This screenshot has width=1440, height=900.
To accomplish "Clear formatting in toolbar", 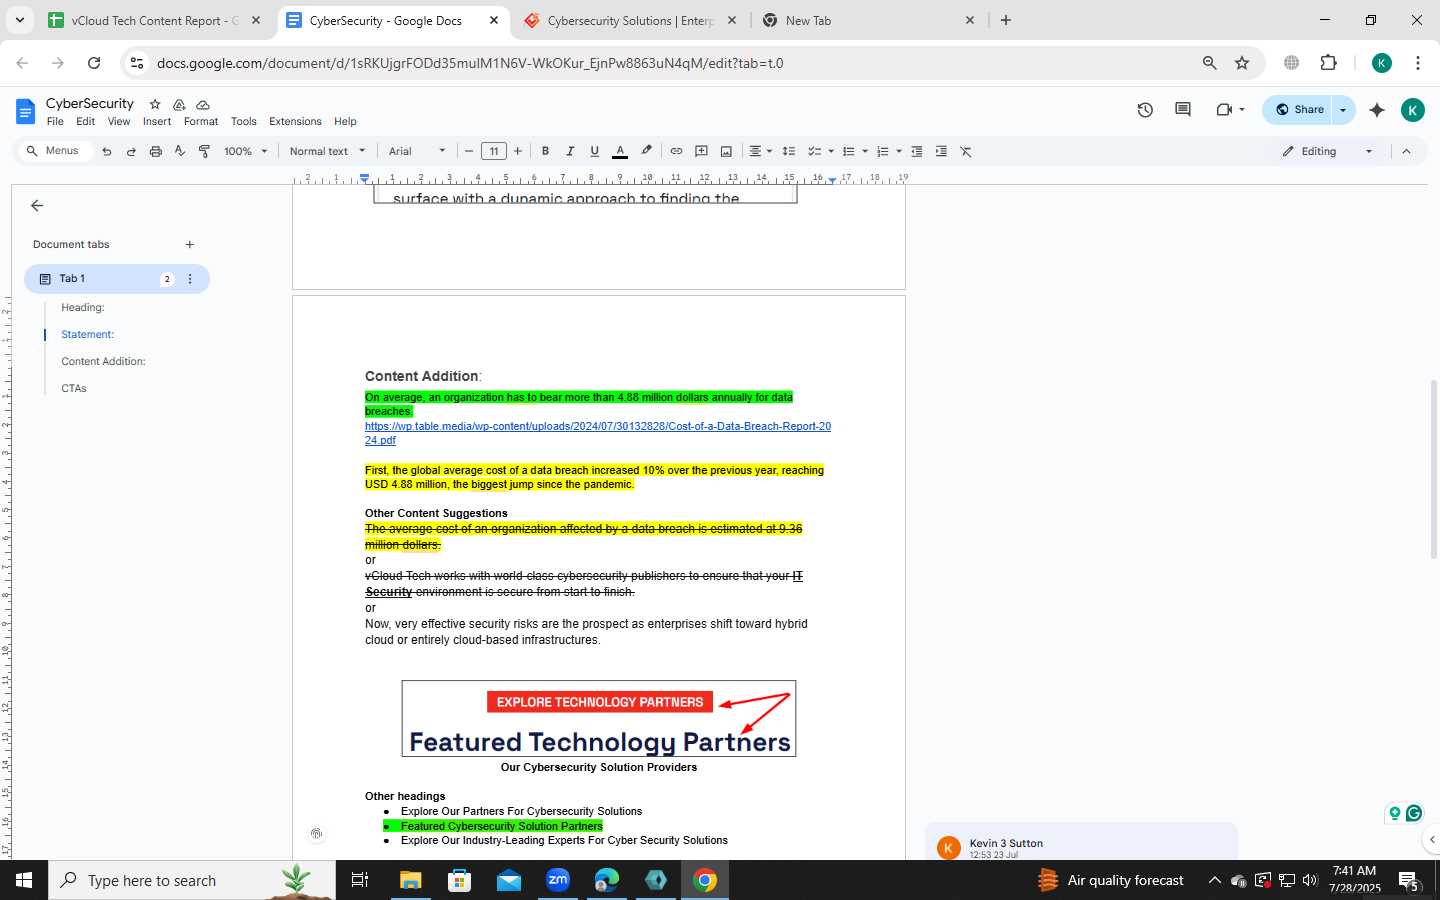I will click(x=966, y=151).
